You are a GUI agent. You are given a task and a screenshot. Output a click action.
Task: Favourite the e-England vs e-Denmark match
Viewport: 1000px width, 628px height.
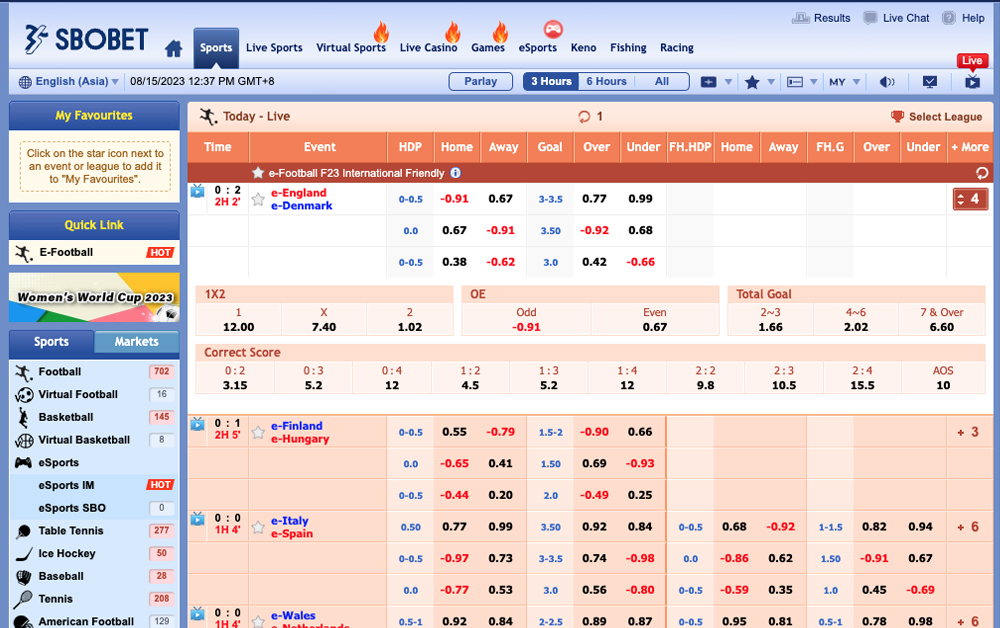(x=258, y=200)
